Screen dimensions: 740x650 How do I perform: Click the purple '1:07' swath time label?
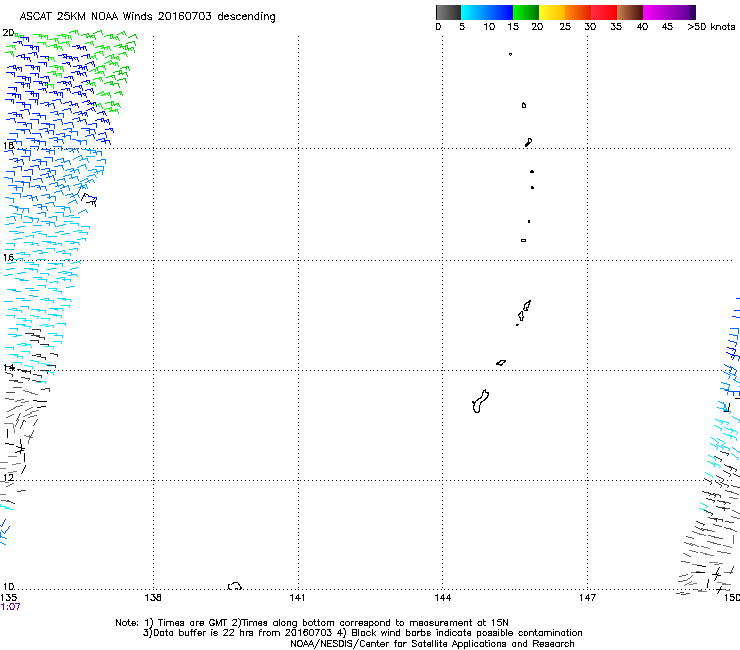(x=10, y=607)
